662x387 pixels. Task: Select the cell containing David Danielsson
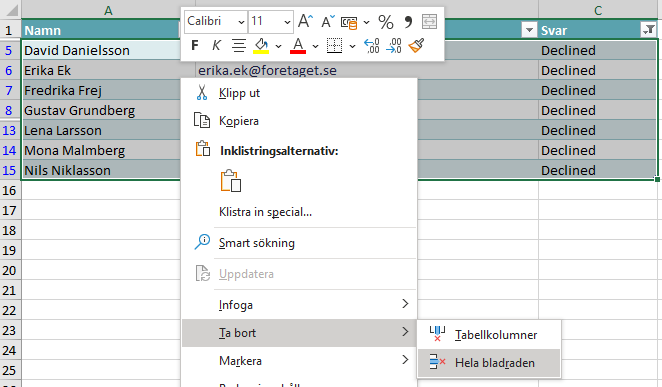pyautogui.click(x=101, y=50)
